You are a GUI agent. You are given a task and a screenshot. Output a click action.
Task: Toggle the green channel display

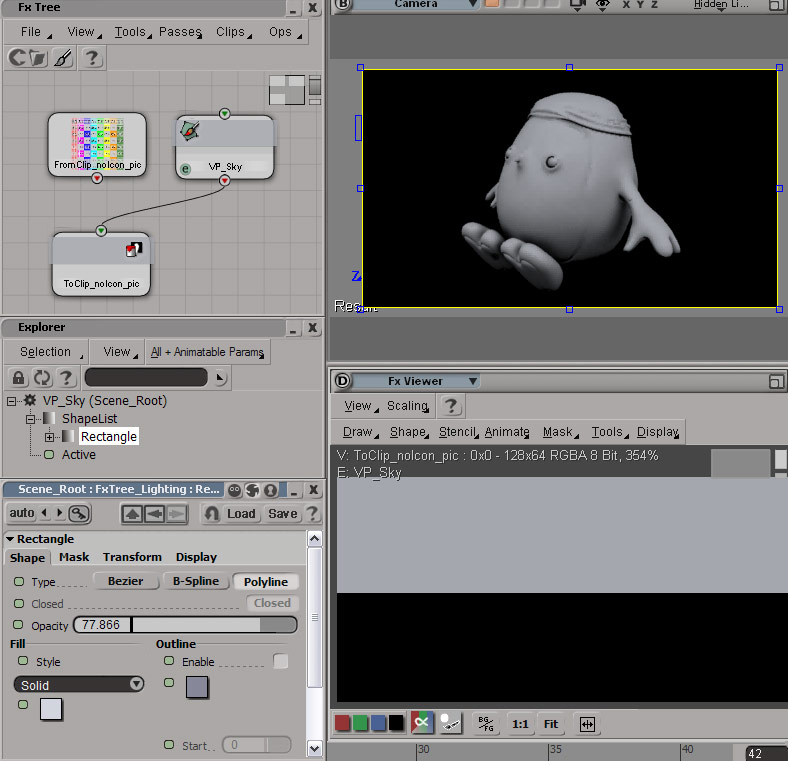(360, 723)
